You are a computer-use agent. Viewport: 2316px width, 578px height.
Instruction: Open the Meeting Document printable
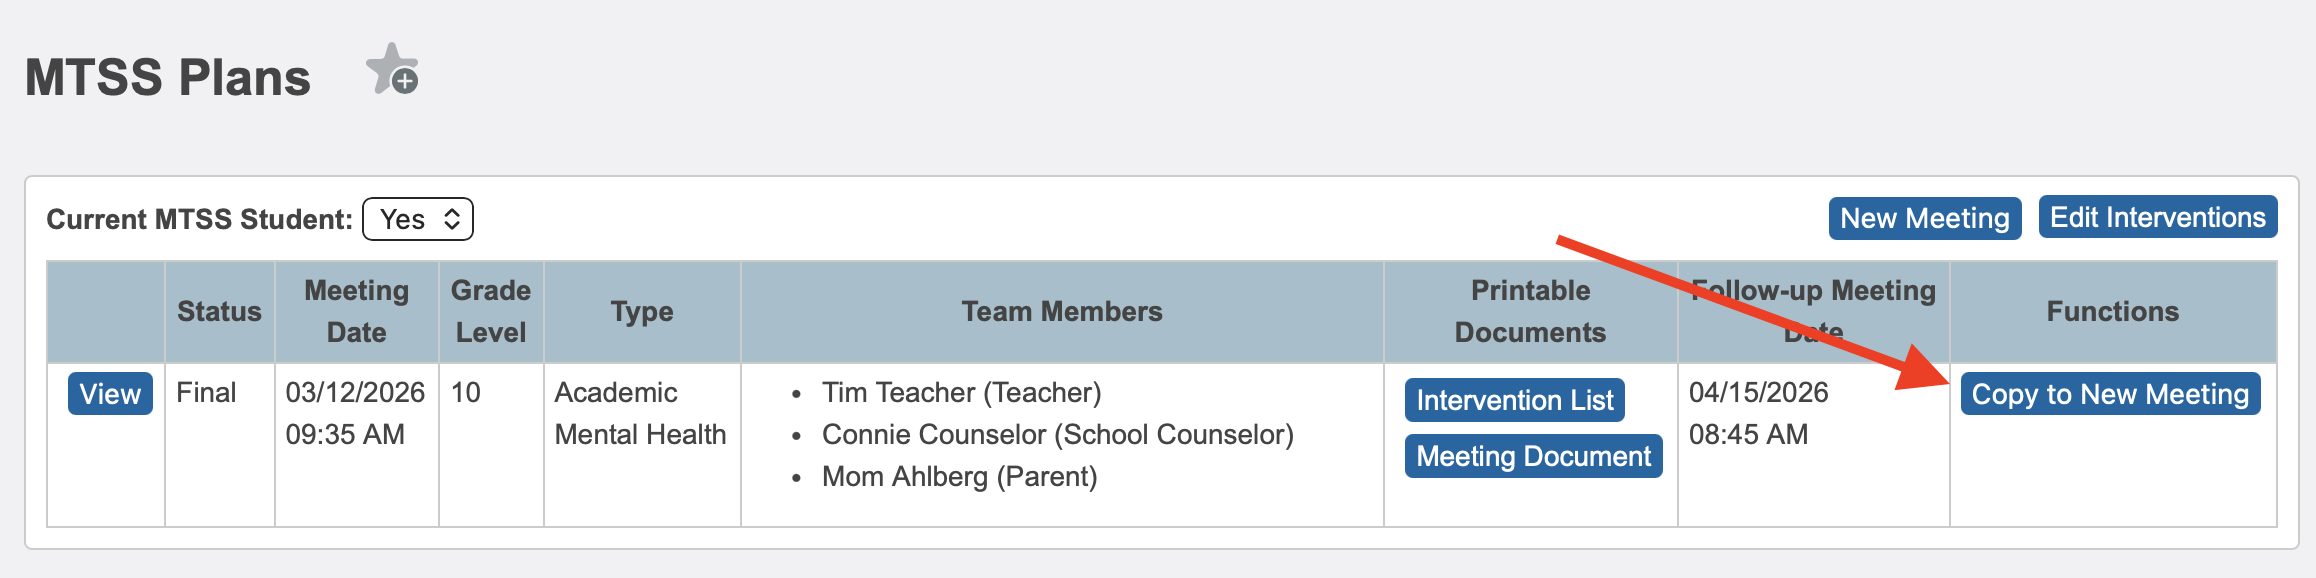[x=1533, y=456]
